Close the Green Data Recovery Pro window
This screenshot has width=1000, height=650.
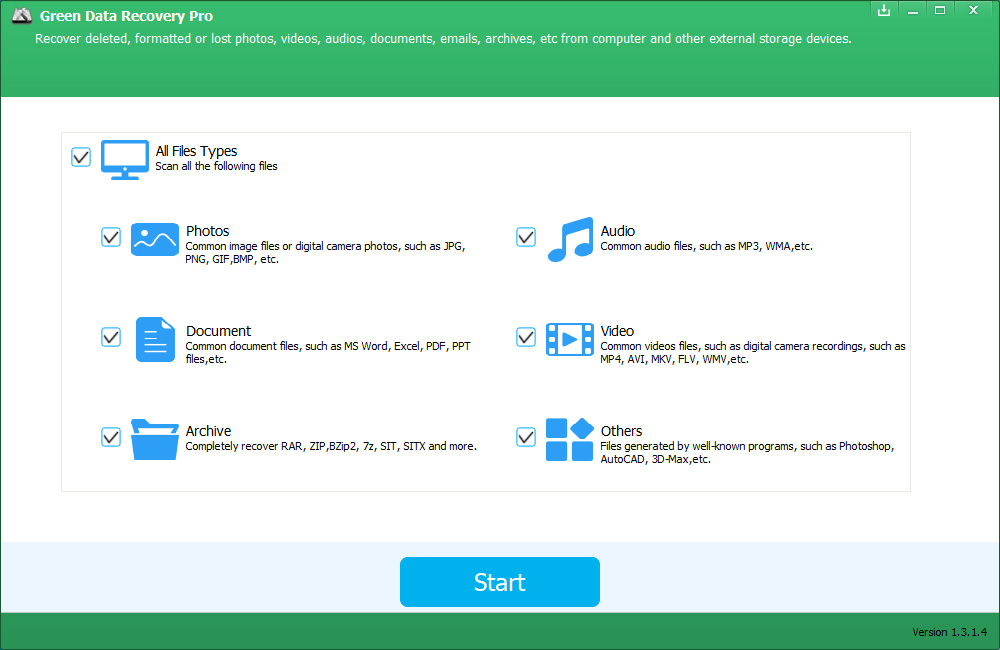[971, 10]
